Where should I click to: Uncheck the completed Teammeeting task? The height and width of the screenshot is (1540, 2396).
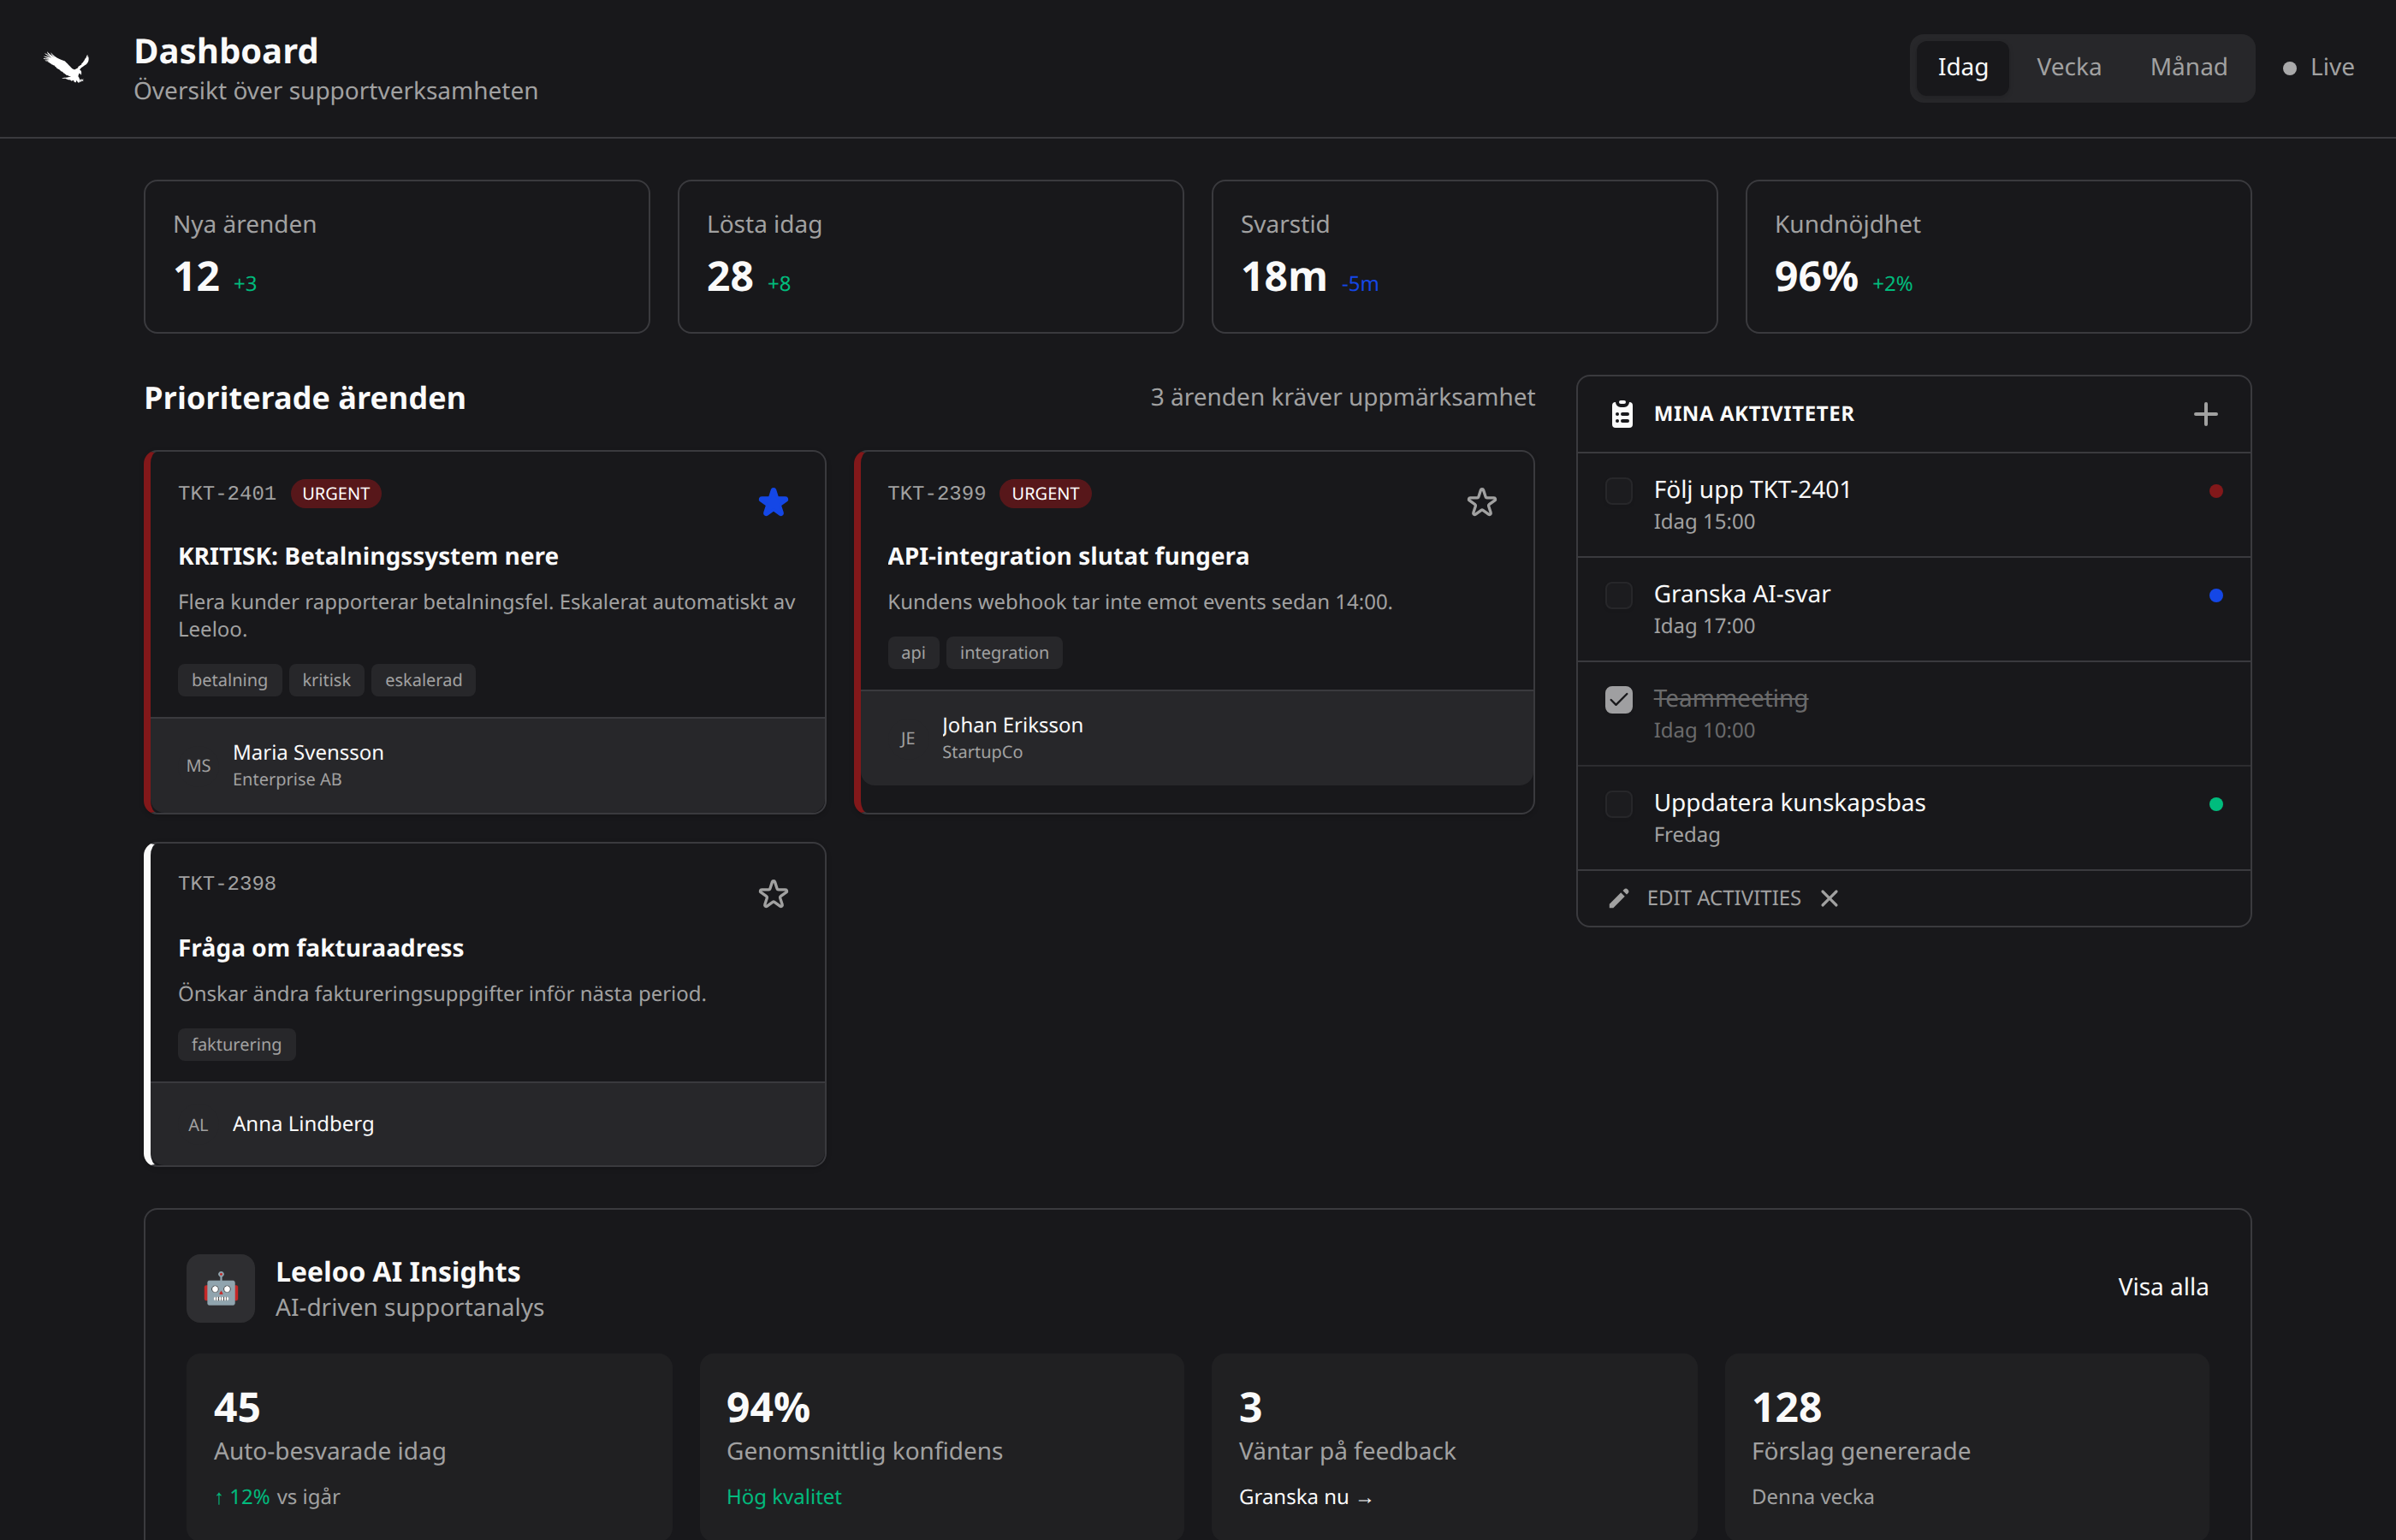[1617, 700]
